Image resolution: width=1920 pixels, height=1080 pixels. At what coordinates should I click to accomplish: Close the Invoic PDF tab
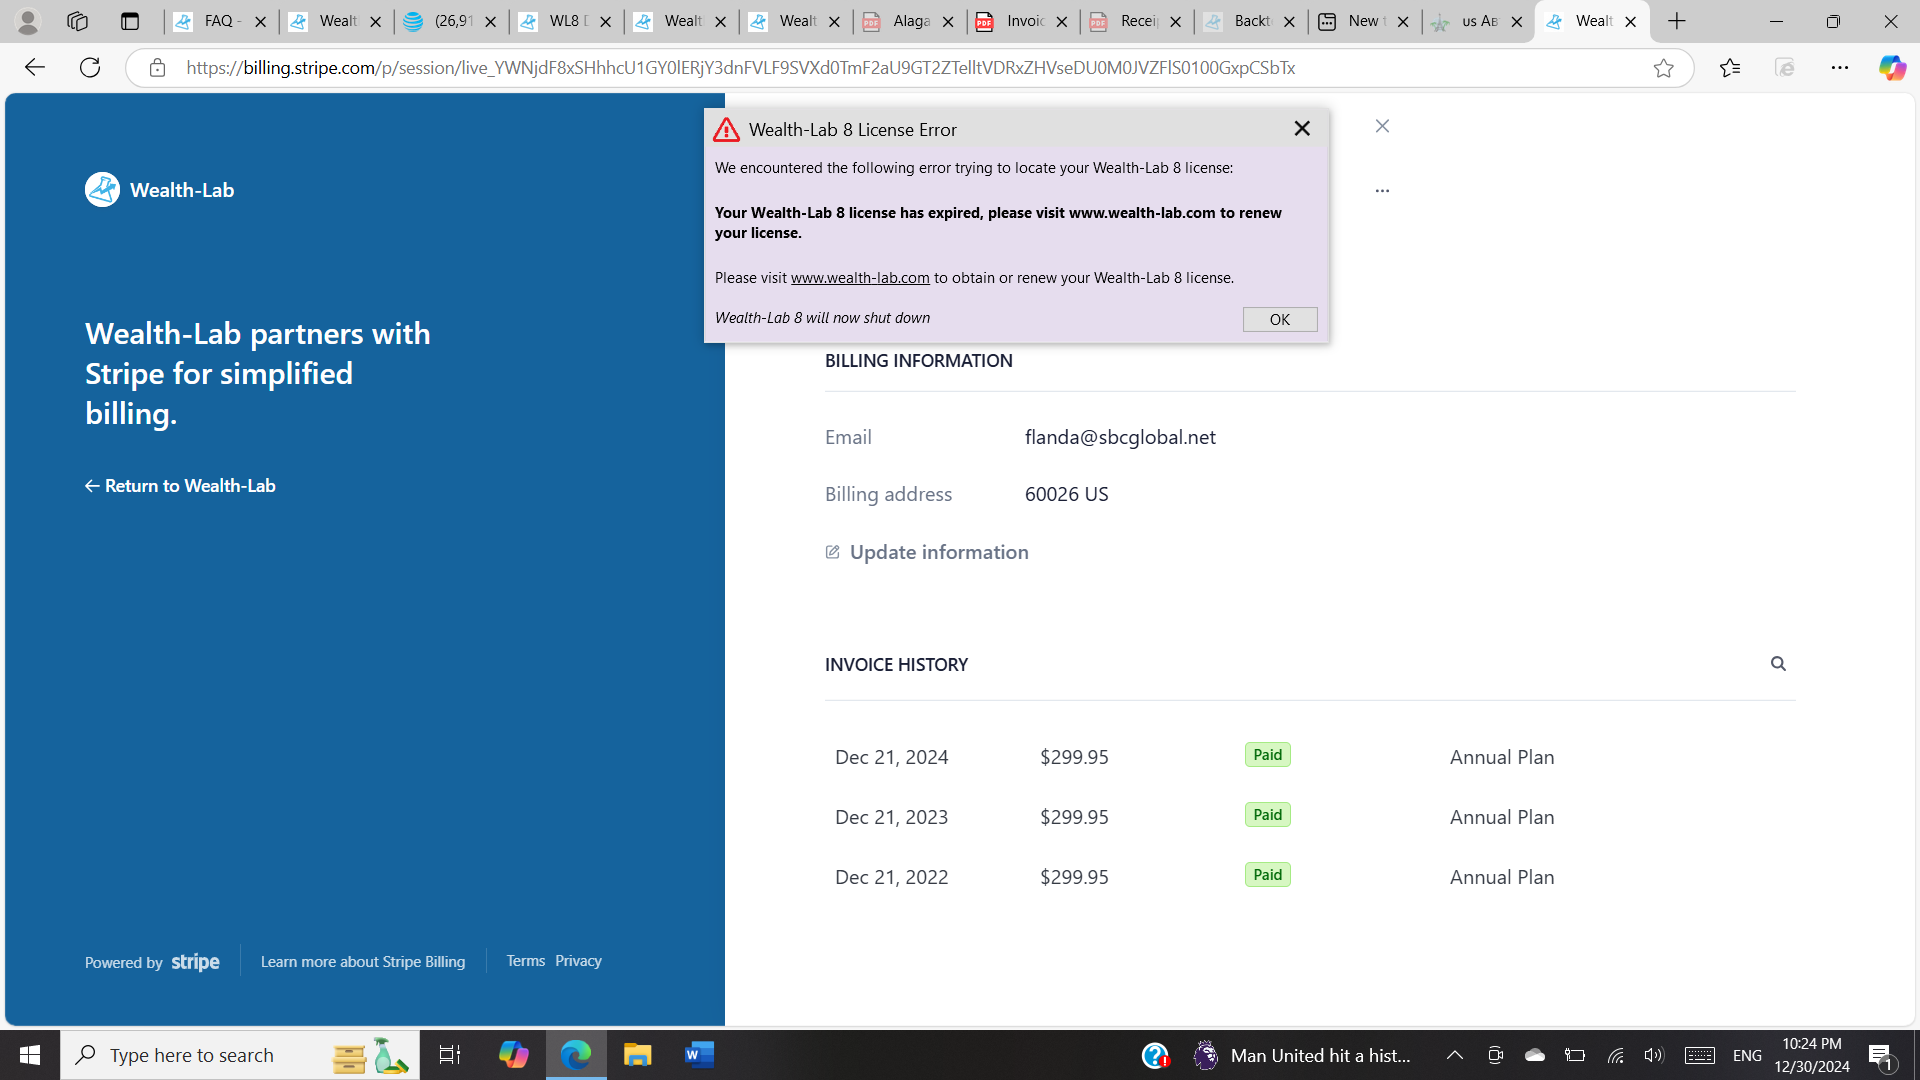click(x=1062, y=21)
